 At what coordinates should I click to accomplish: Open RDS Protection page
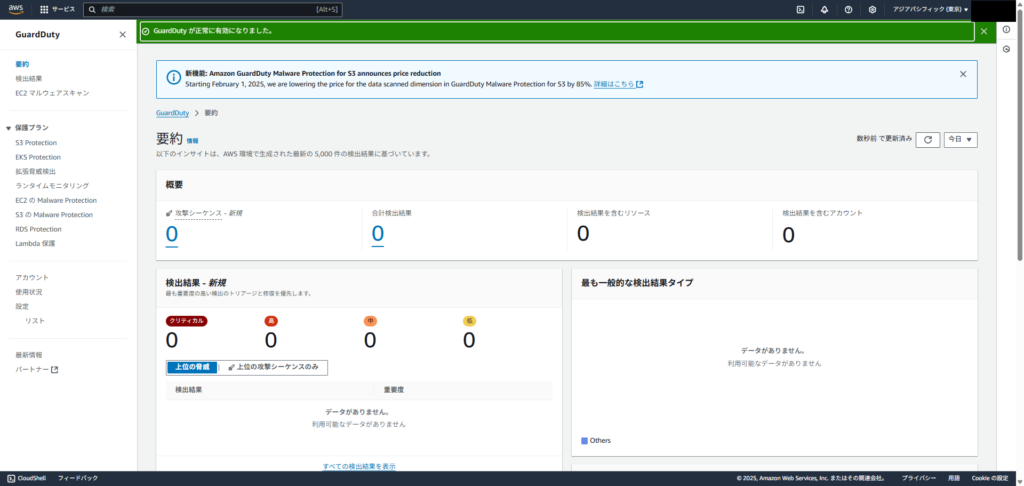(39, 229)
